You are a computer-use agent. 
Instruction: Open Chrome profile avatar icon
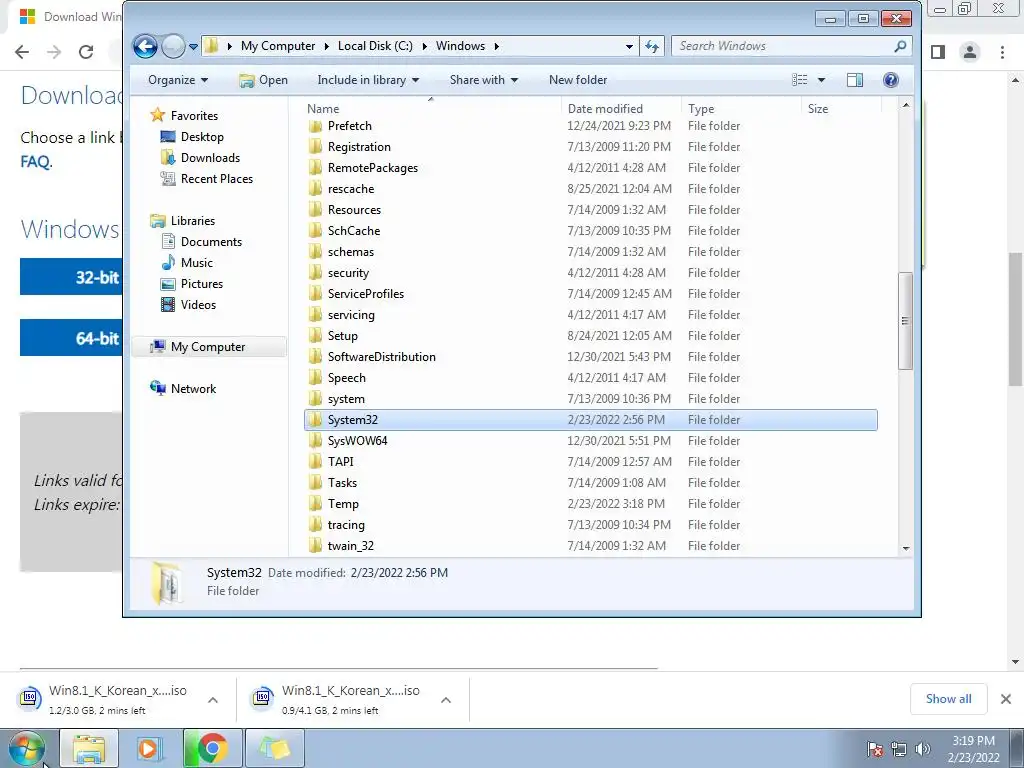coord(970,52)
